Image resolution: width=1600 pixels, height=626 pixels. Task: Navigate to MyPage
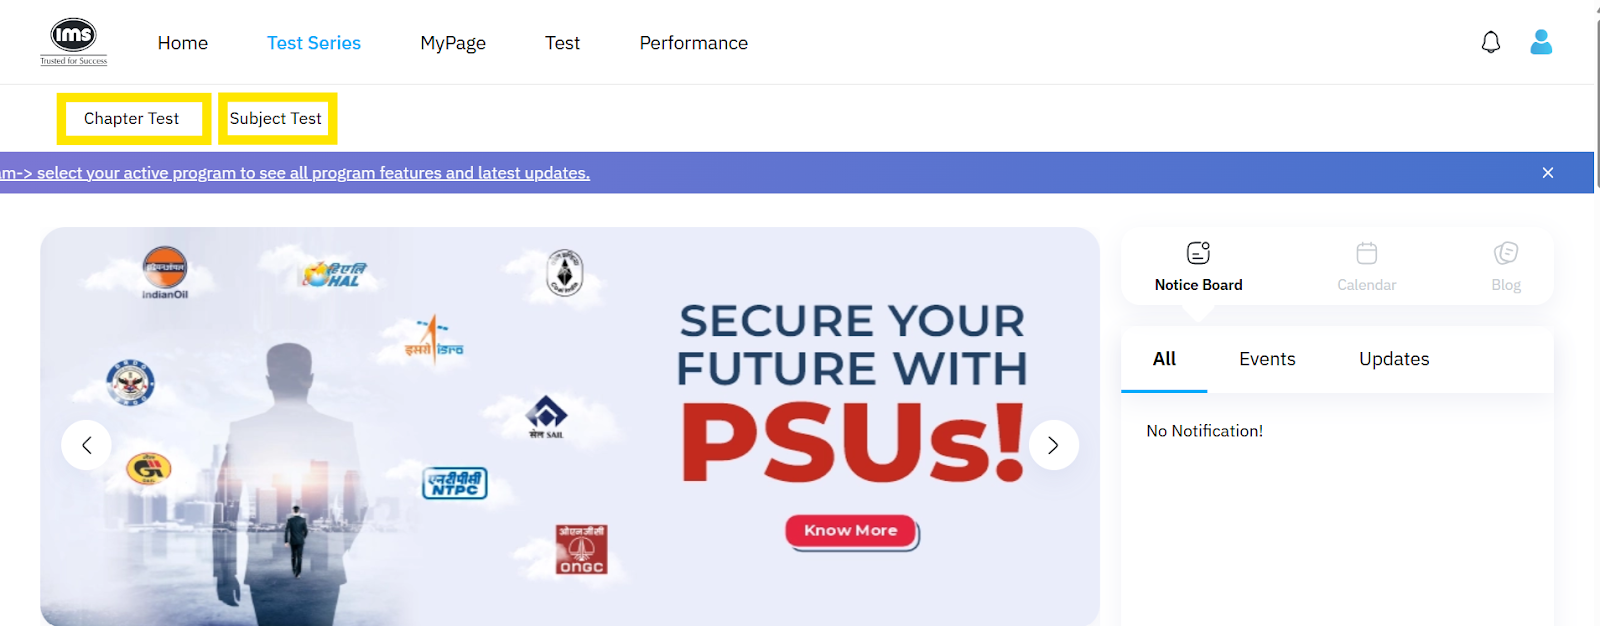click(x=453, y=43)
